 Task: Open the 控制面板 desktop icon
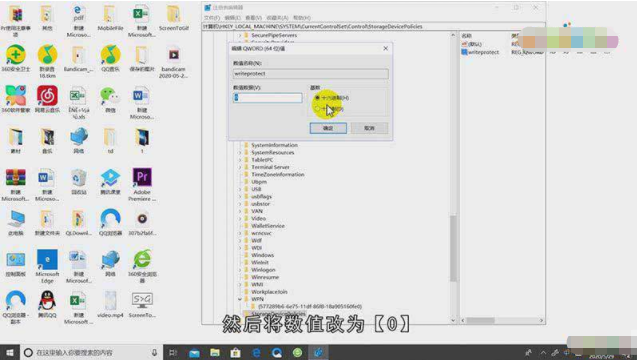pyautogui.click(x=16, y=263)
